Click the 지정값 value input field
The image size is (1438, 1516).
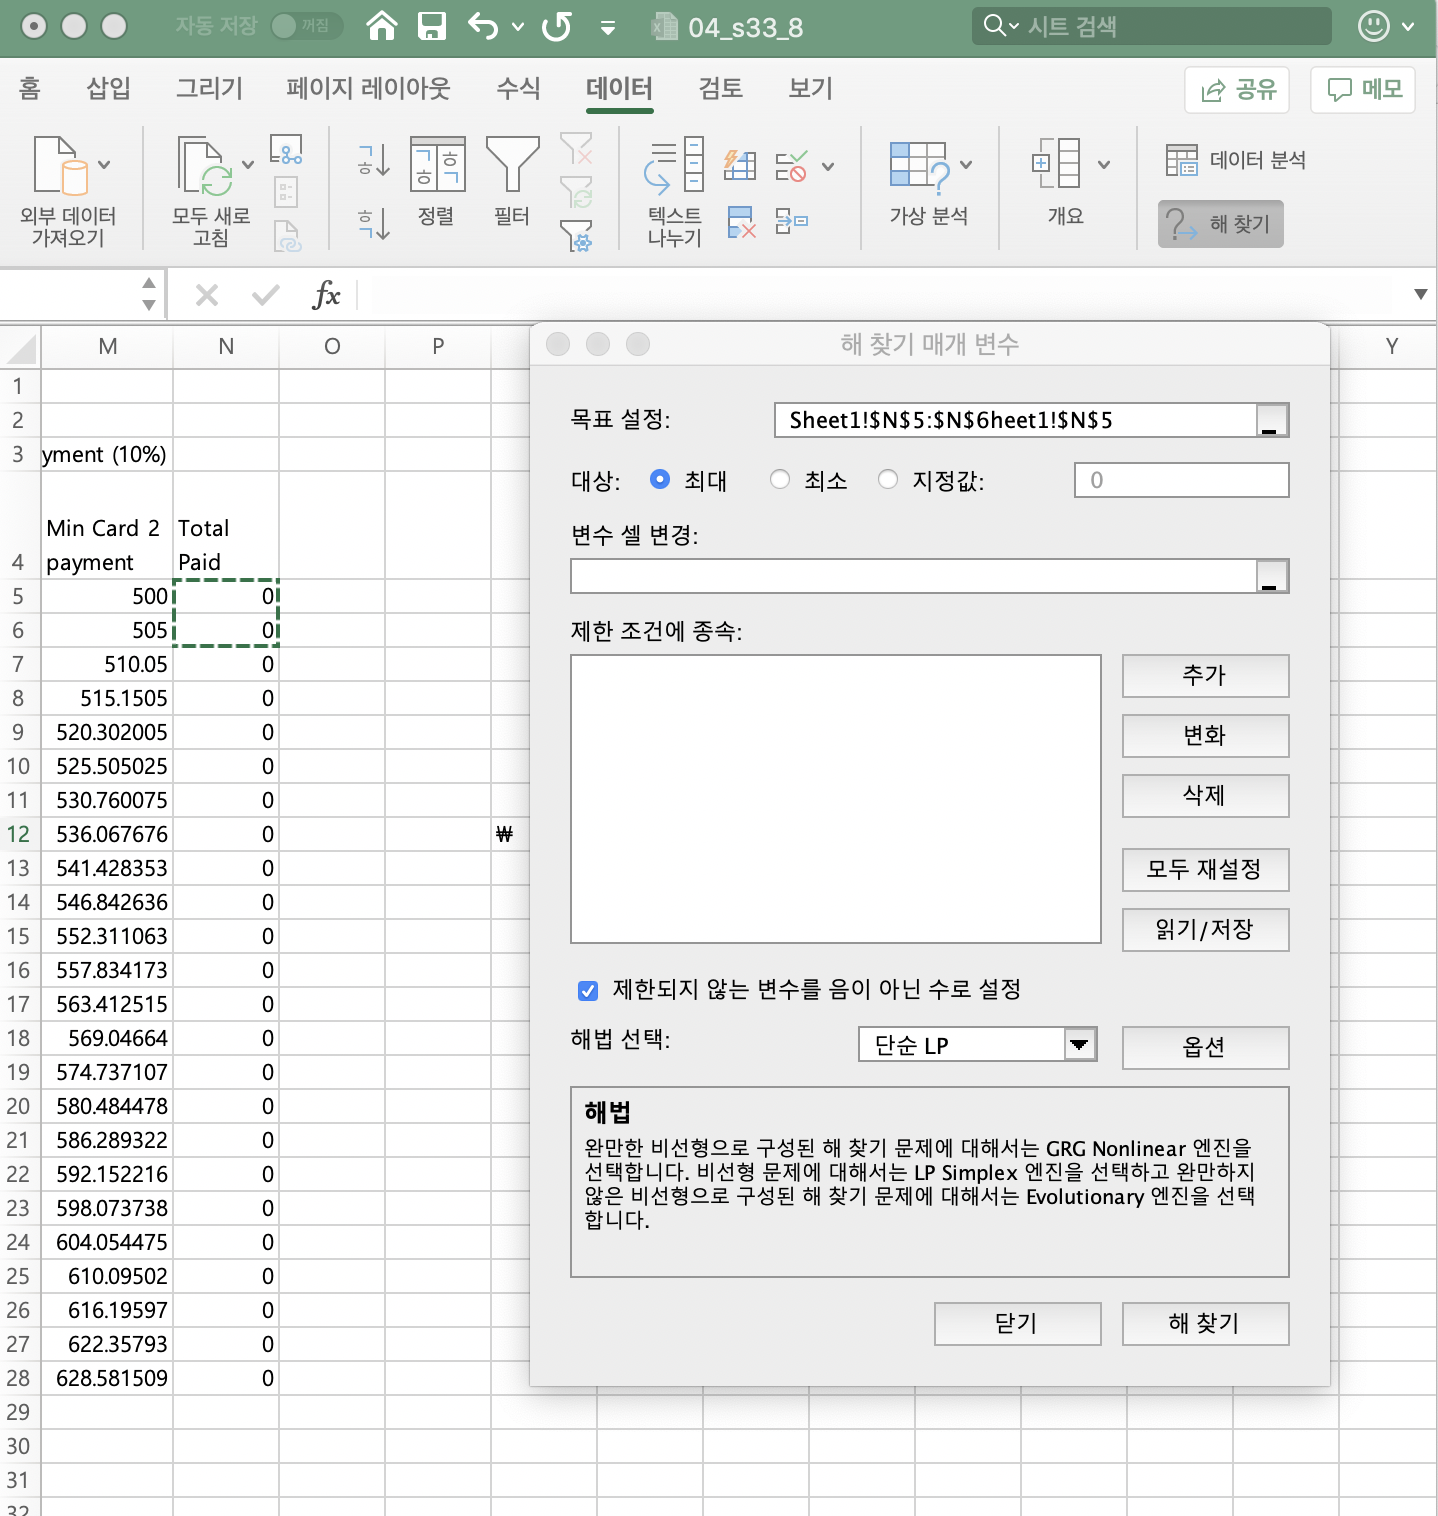pos(1181,480)
